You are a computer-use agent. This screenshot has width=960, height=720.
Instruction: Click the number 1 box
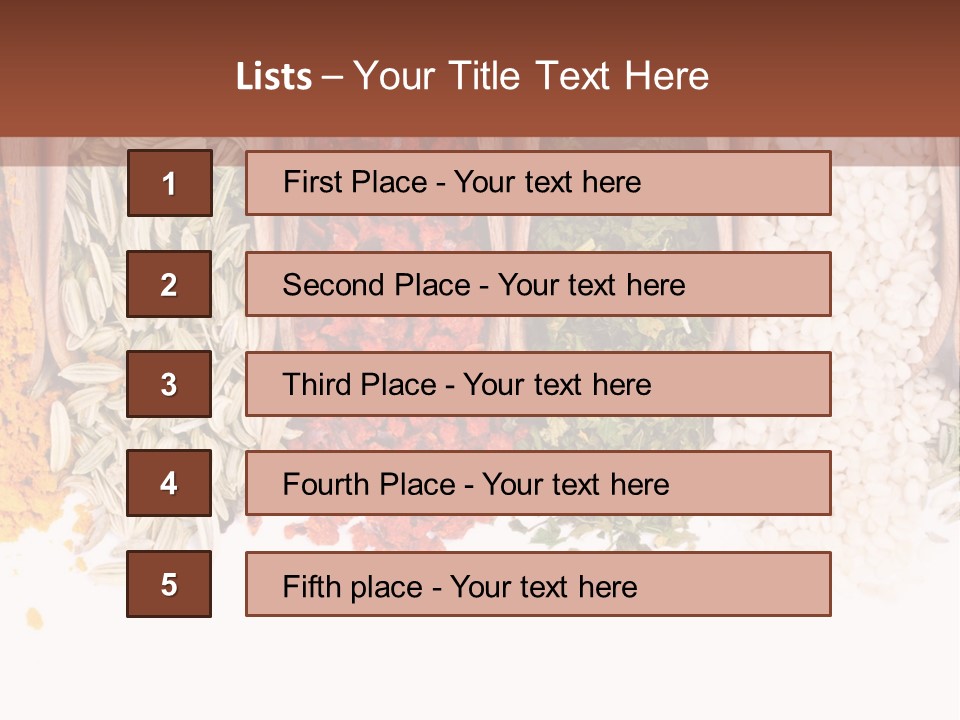[x=170, y=183]
